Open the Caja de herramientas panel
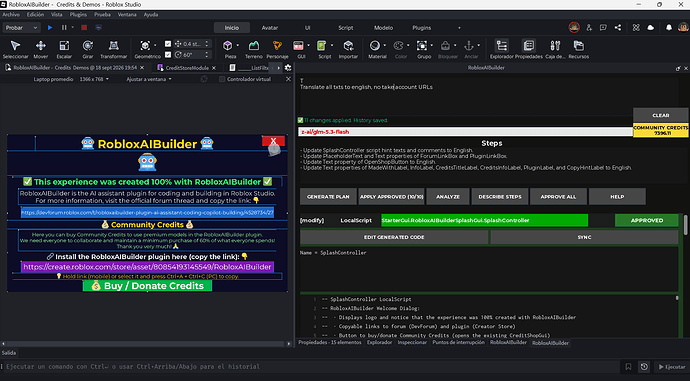 click(x=555, y=49)
